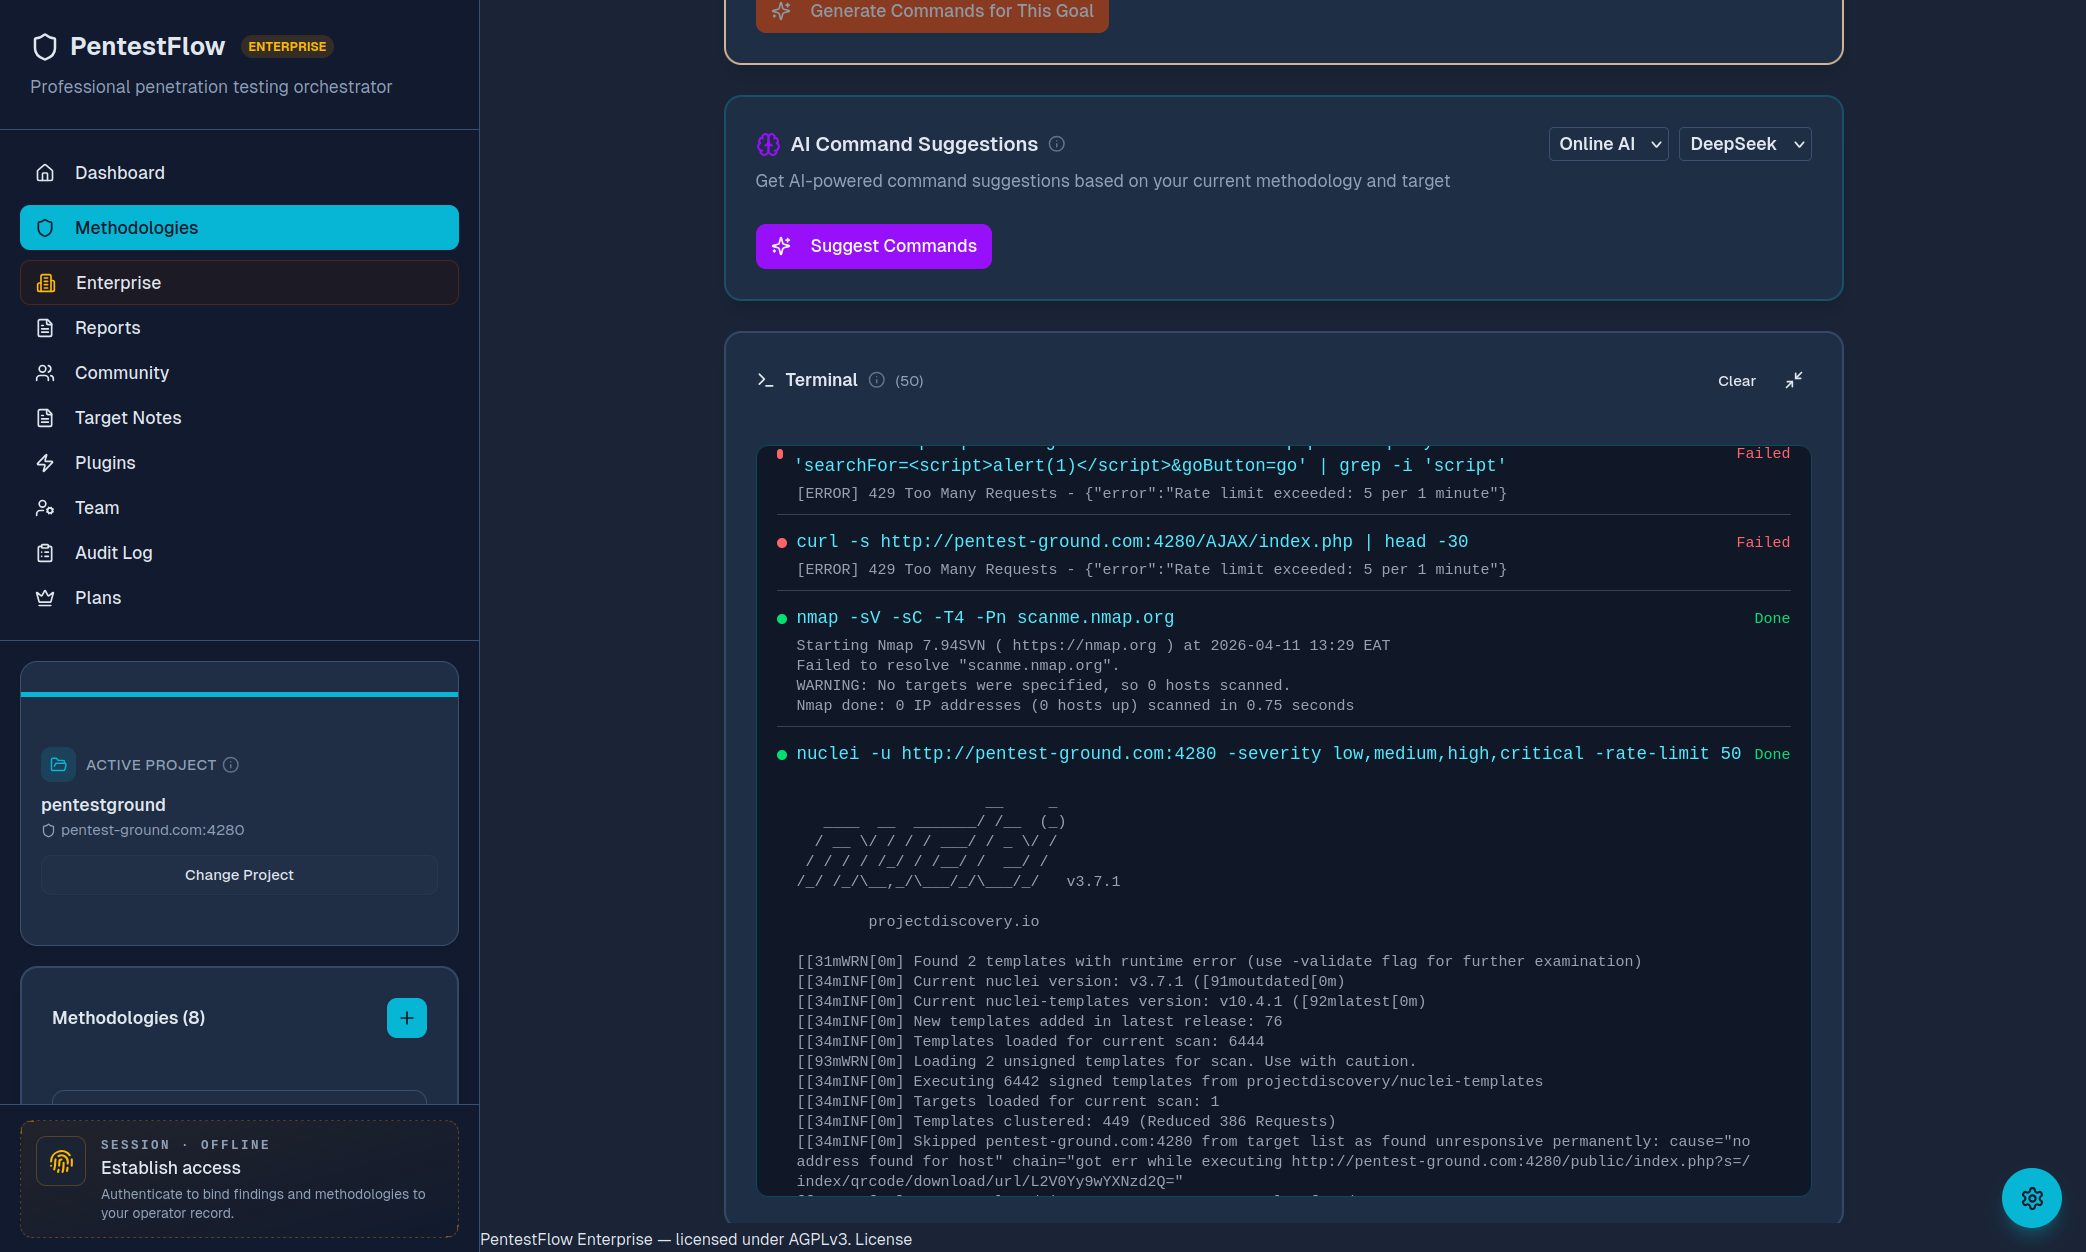Open the Dashboard menu item
Screen dimensions: 2086x1252
(x=239, y=173)
